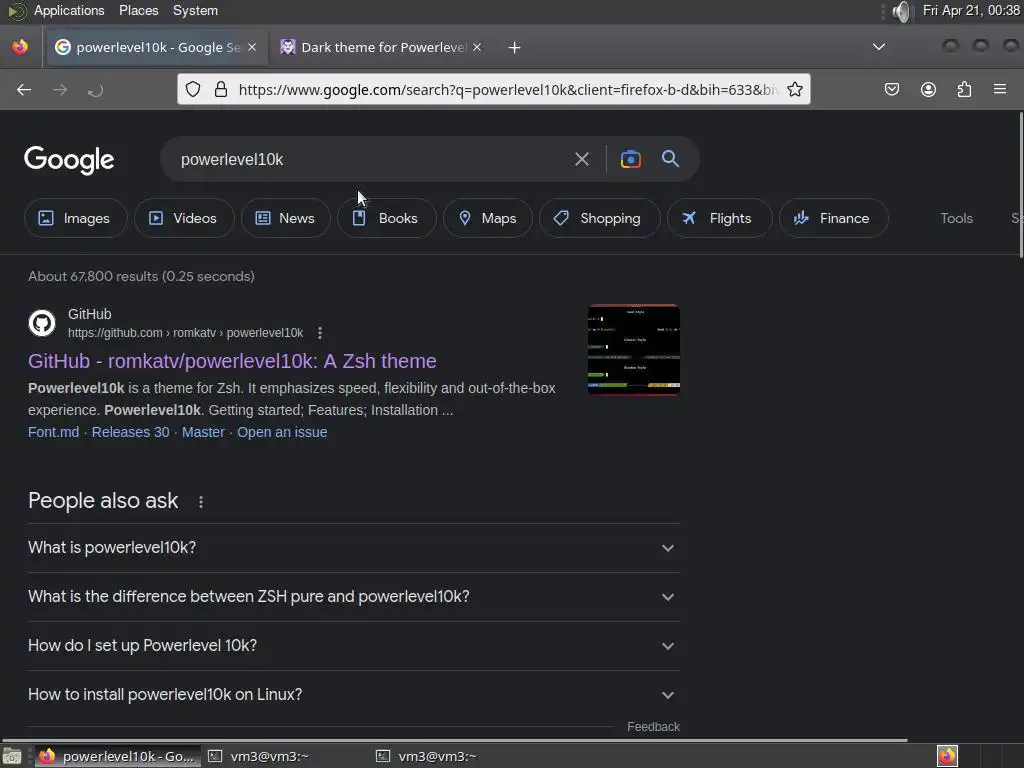Screen dimensions: 1024x768
Task: Open second vm3@vm3:~ terminal in taskbar
Action: [x=426, y=756]
